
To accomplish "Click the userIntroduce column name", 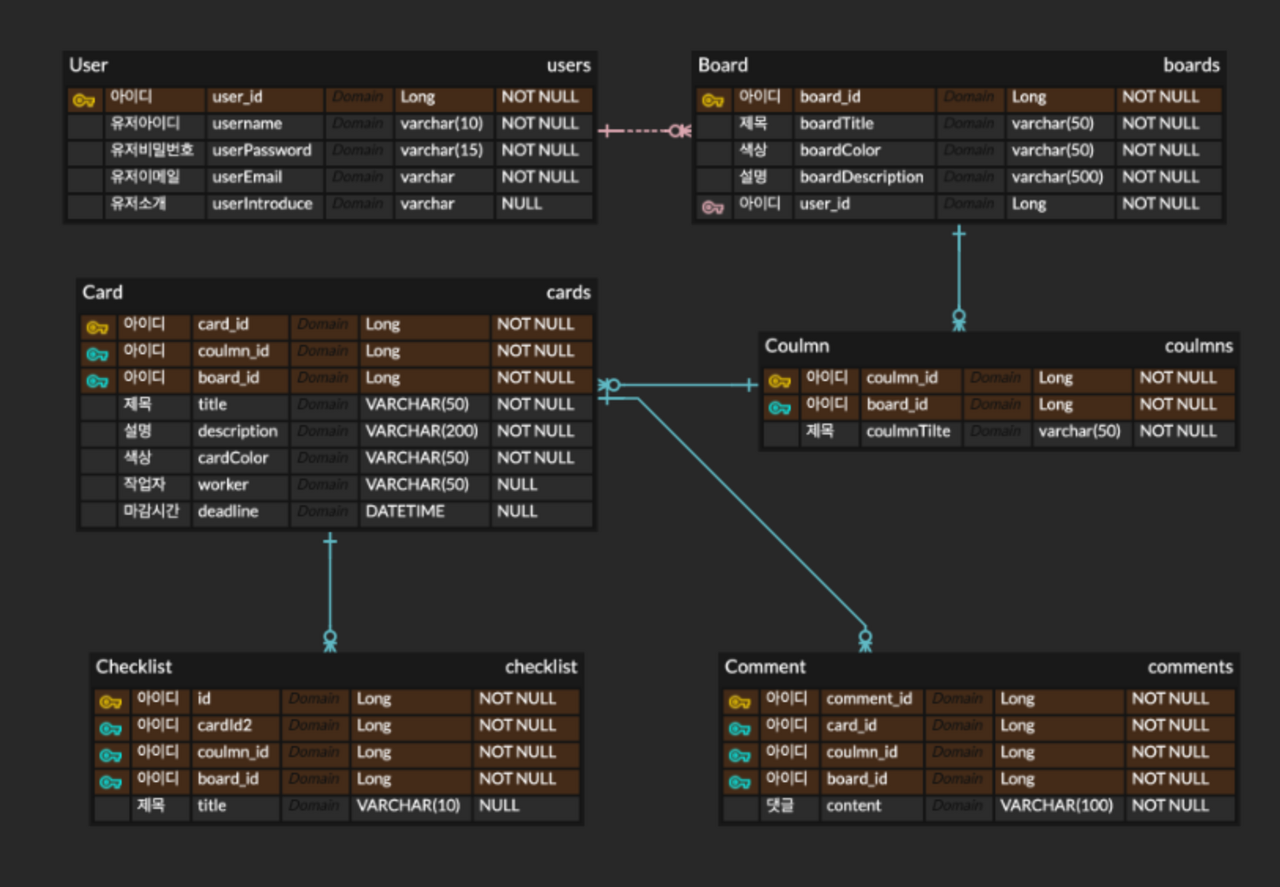I will tap(262, 204).
